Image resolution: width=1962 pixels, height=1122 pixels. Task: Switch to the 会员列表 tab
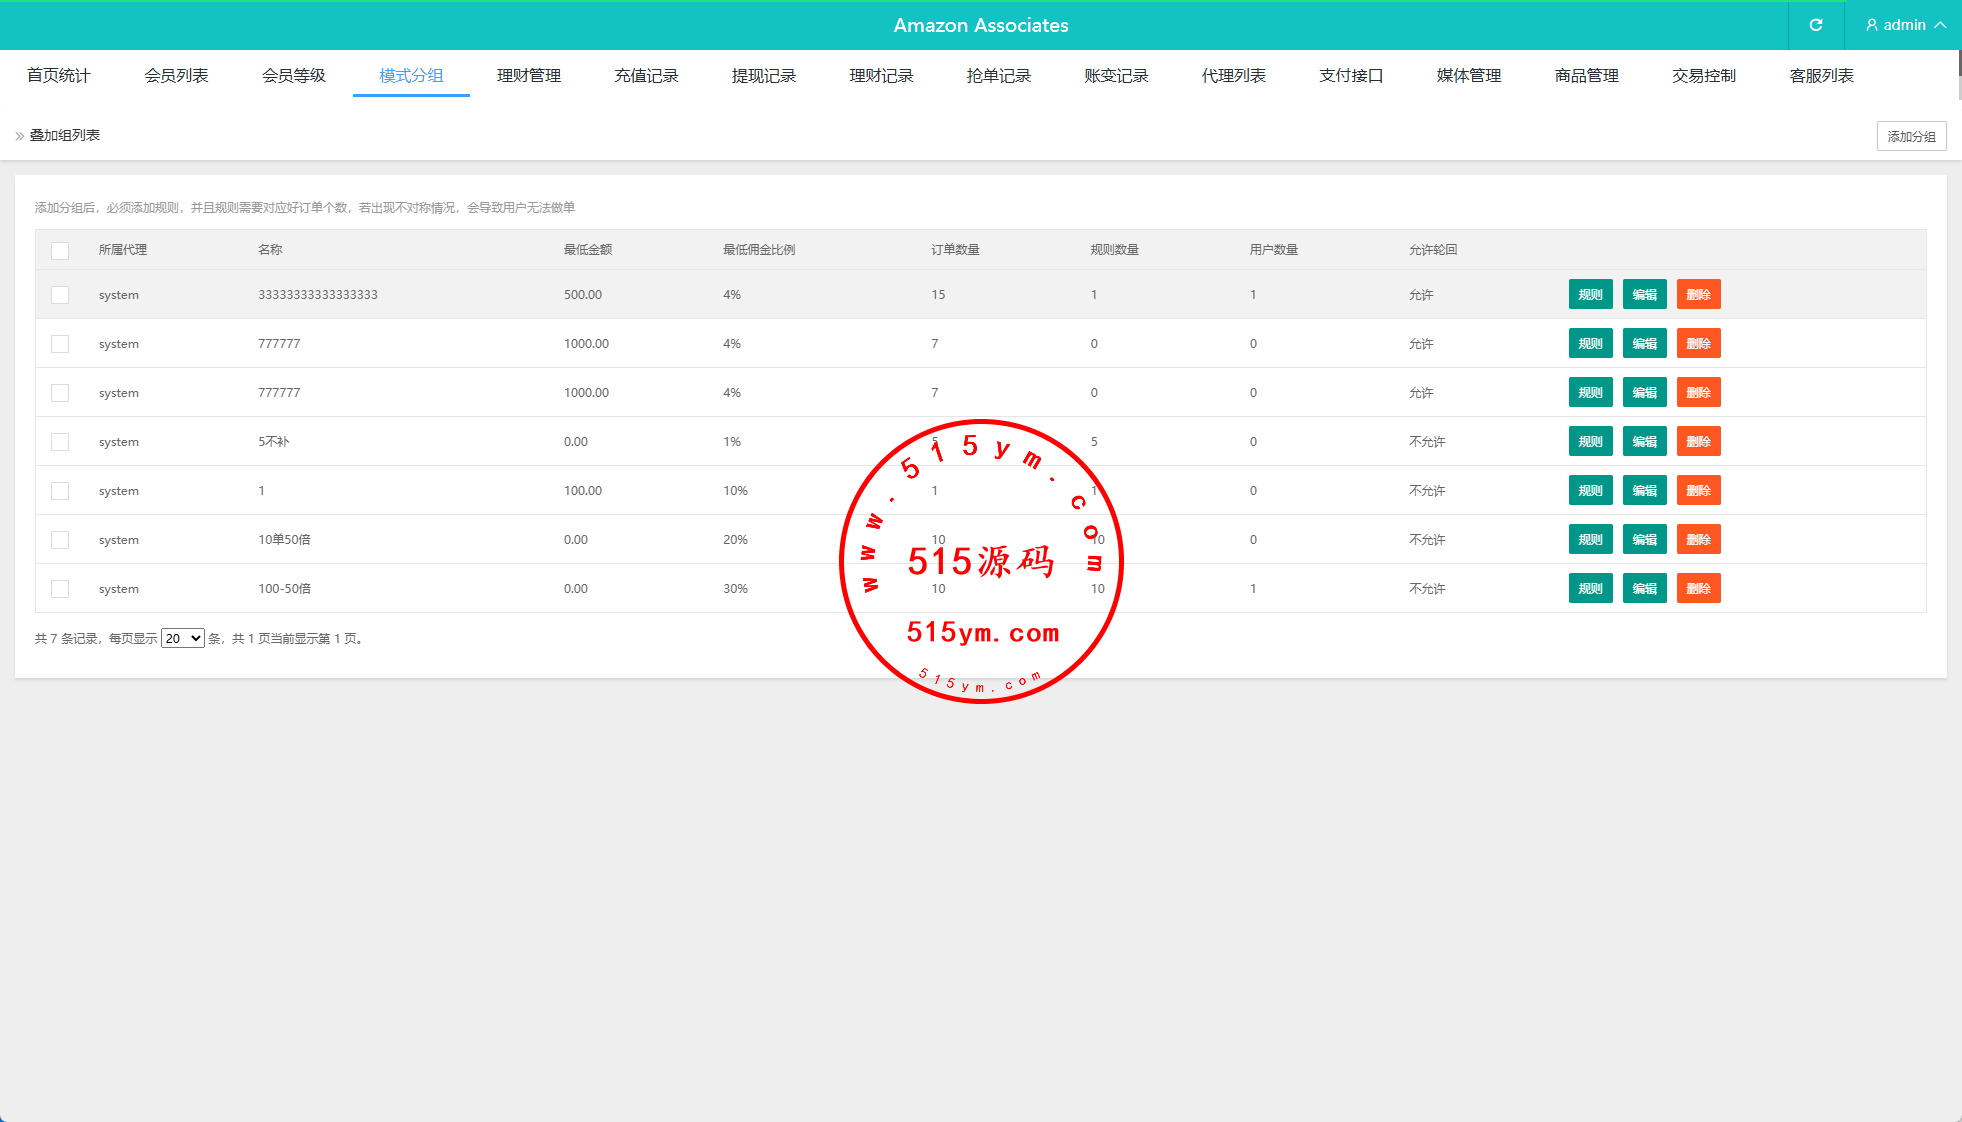click(176, 76)
